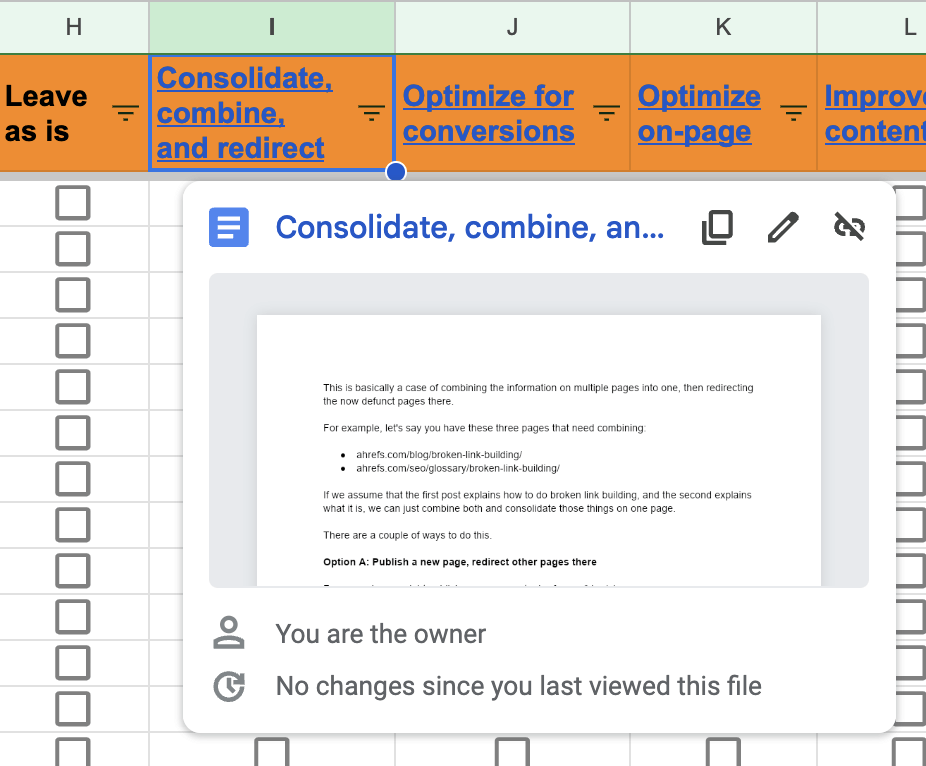Follow the 'Optimize on-page' hyperlink

pyautogui.click(x=698, y=113)
